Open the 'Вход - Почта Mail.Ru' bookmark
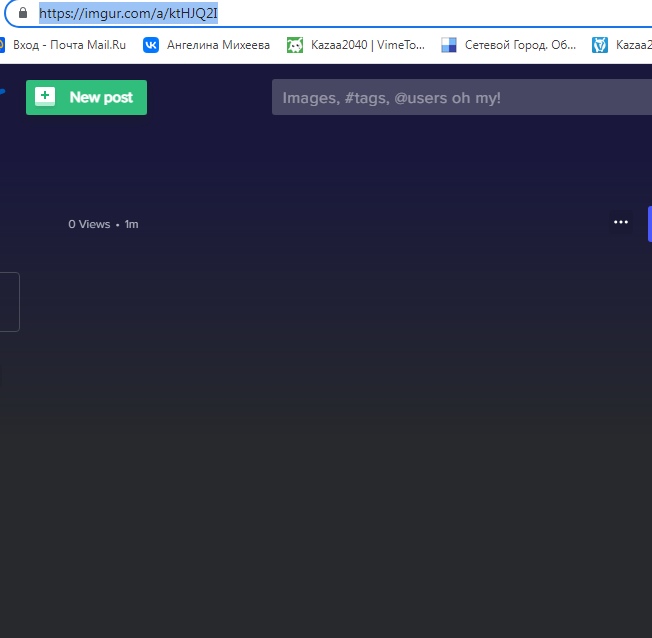652x638 pixels. click(69, 44)
